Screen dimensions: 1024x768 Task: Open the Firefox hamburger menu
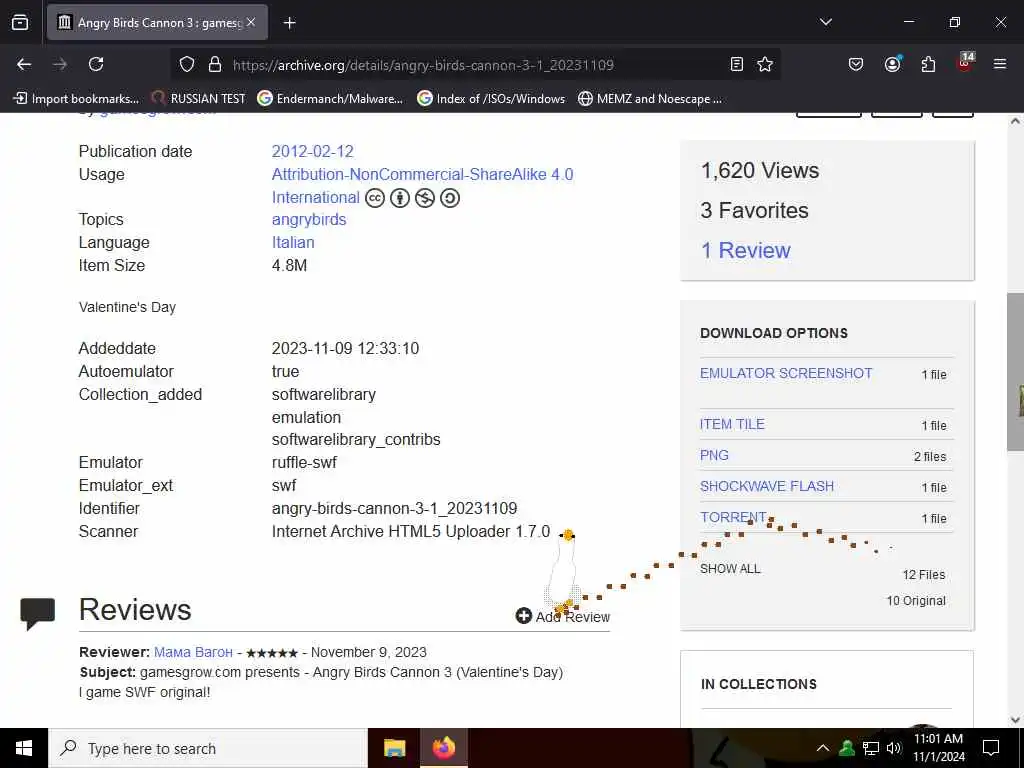(1000, 64)
